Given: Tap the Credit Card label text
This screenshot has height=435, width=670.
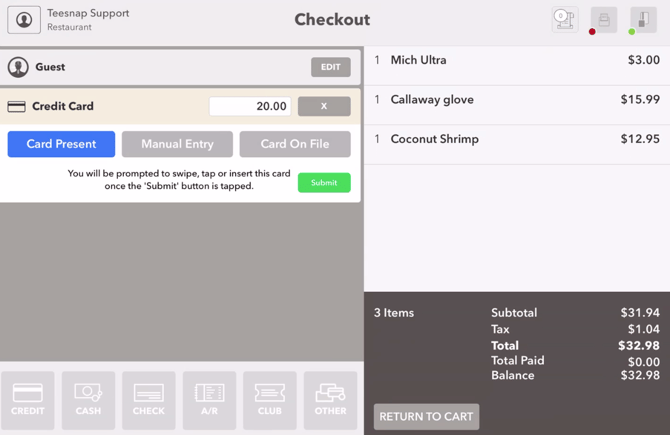Looking at the screenshot, I should (x=63, y=106).
